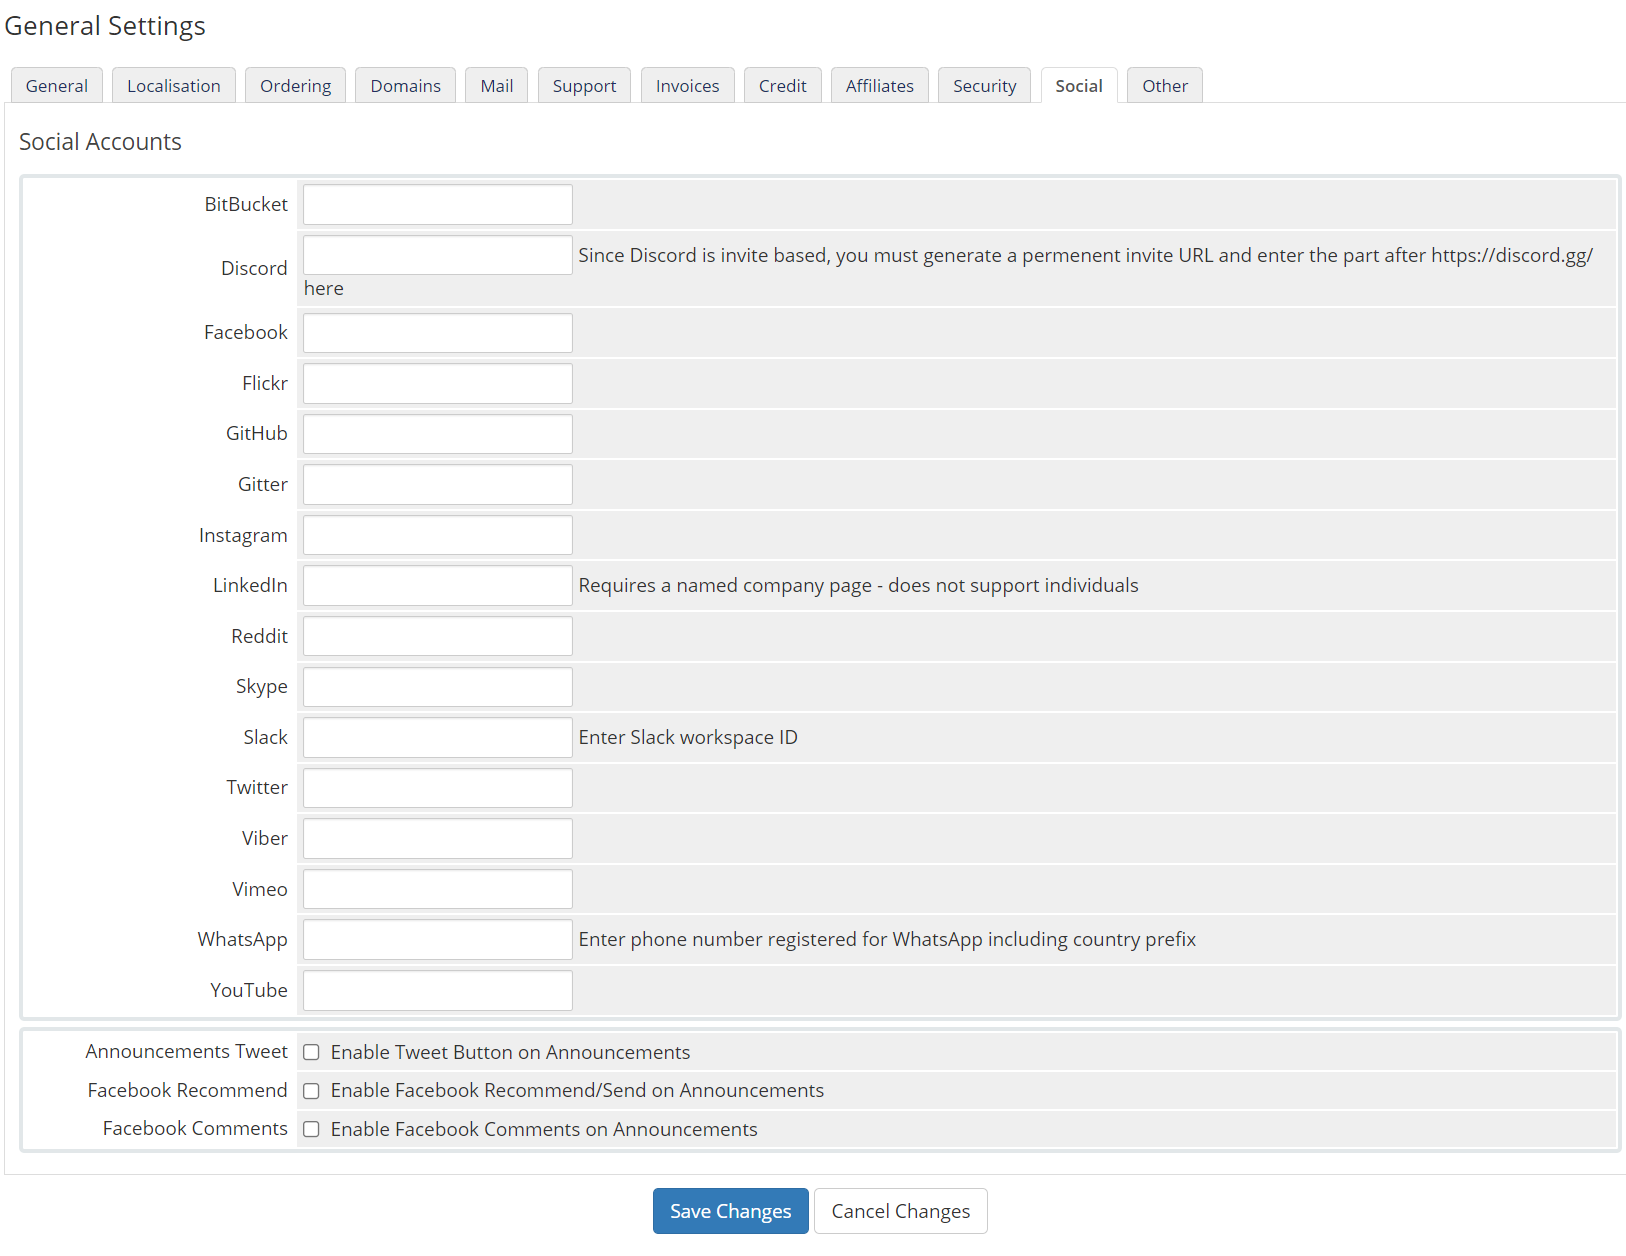
Task: Focus the WhatsApp phone number field
Action: 438,940
